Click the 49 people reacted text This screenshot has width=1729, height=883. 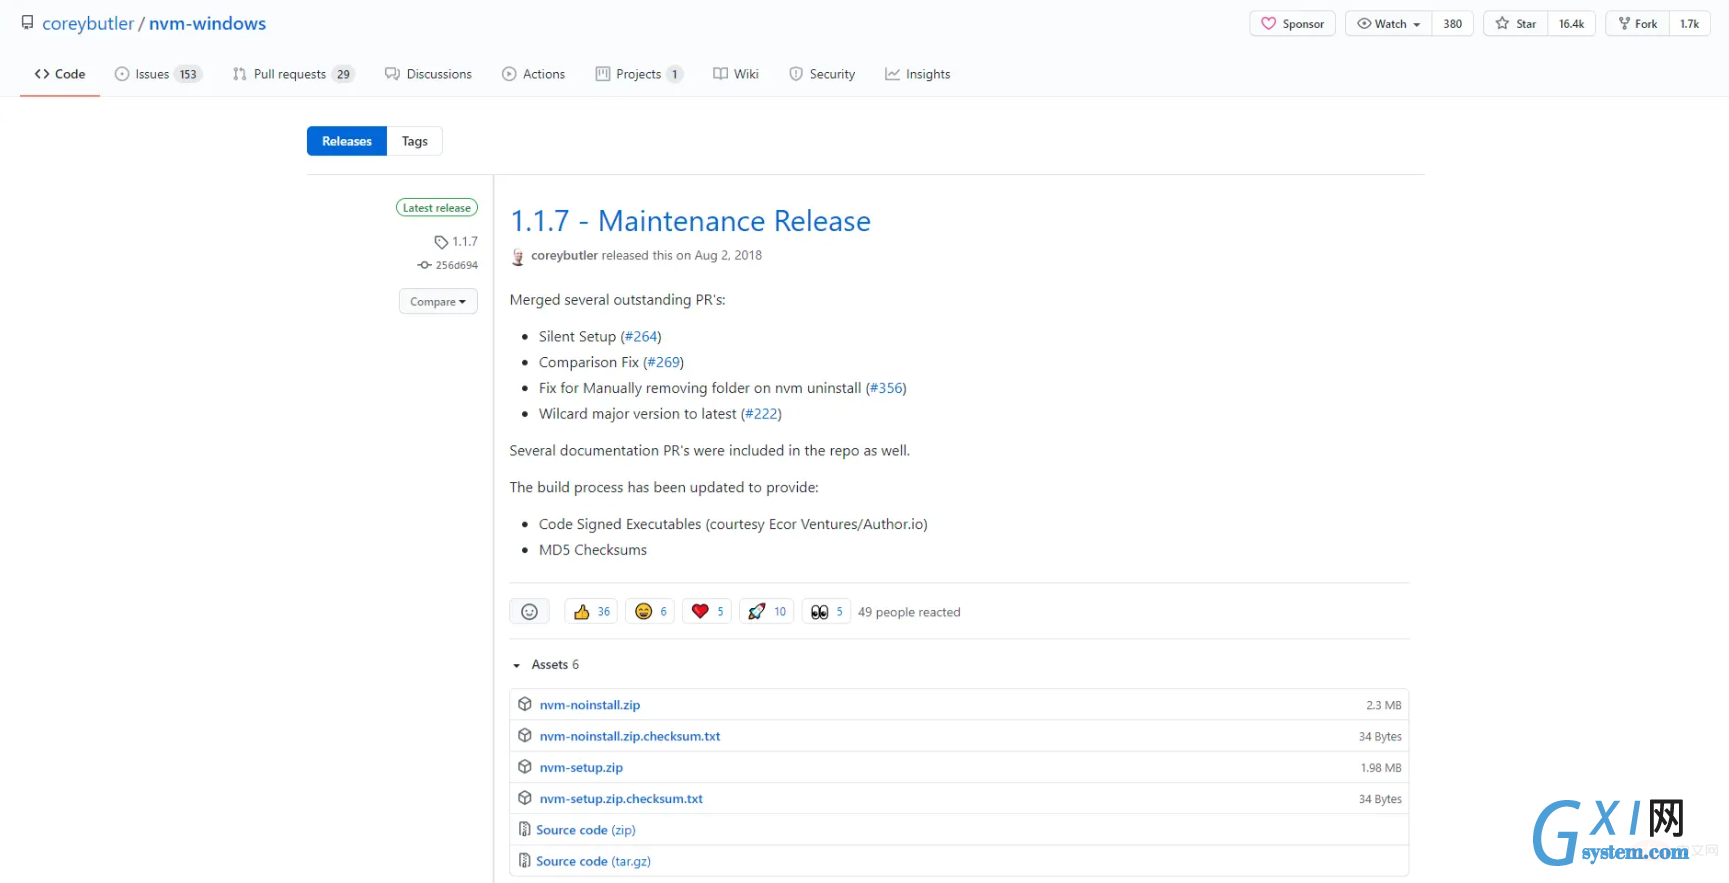tap(909, 612)
